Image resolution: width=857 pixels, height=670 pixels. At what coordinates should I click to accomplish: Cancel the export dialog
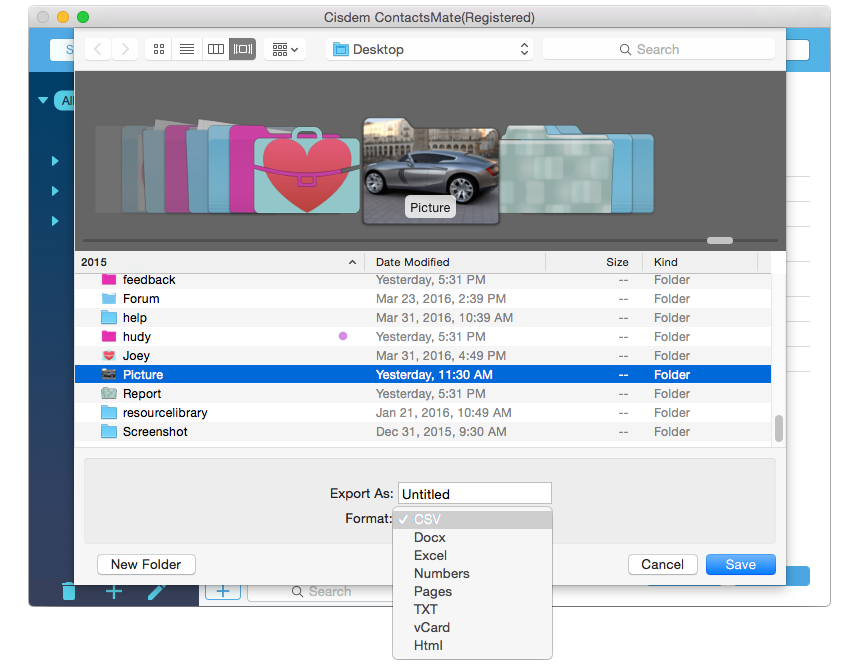point(662,565)
